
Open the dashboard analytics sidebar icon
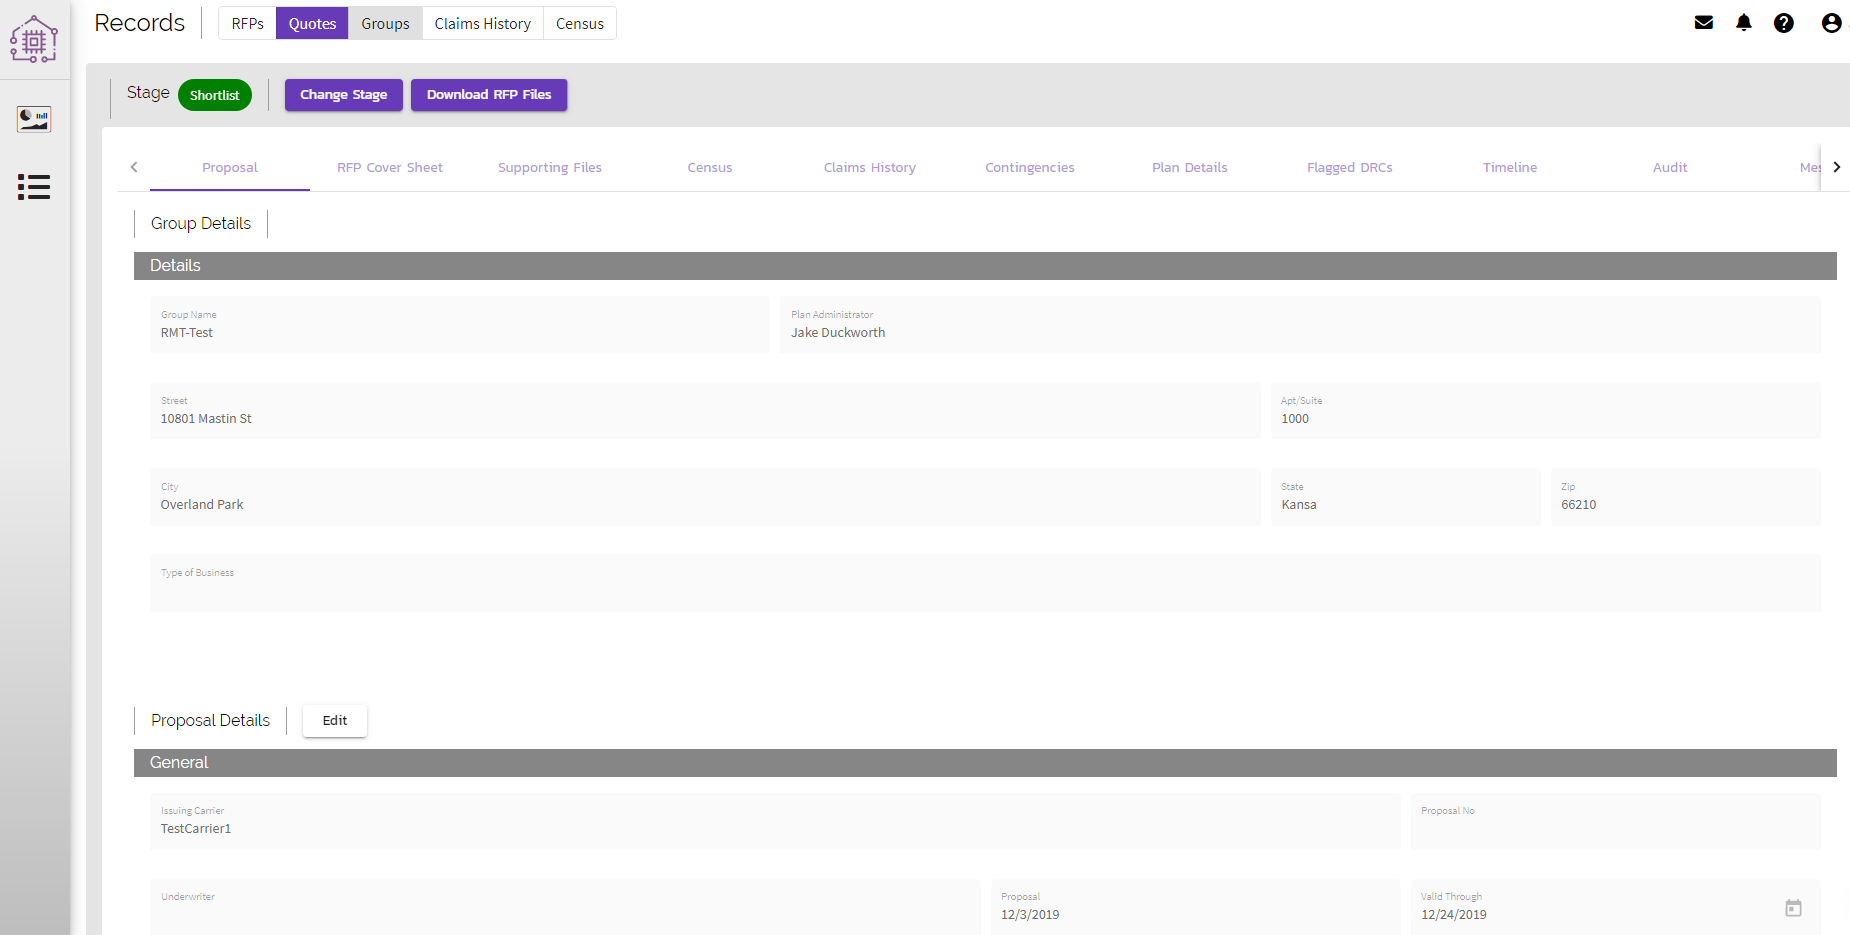34,119
